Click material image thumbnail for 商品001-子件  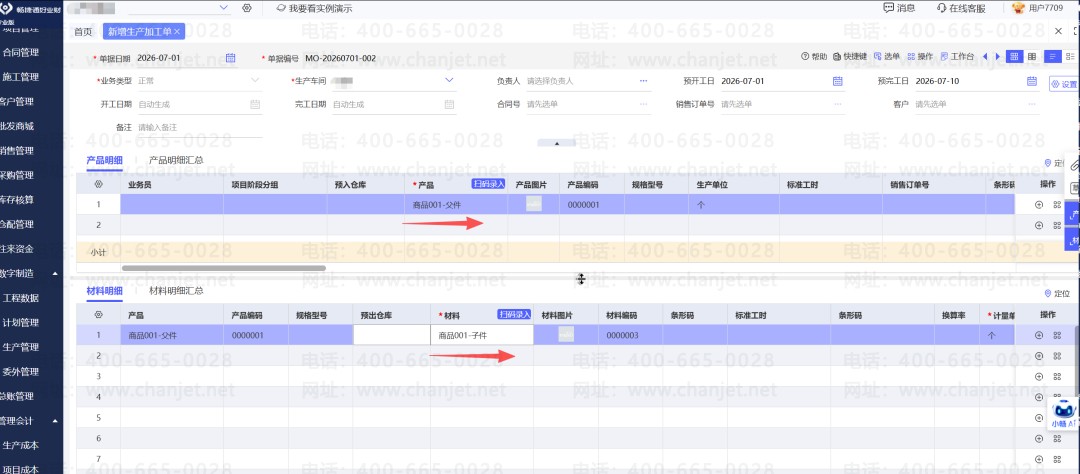566,335
